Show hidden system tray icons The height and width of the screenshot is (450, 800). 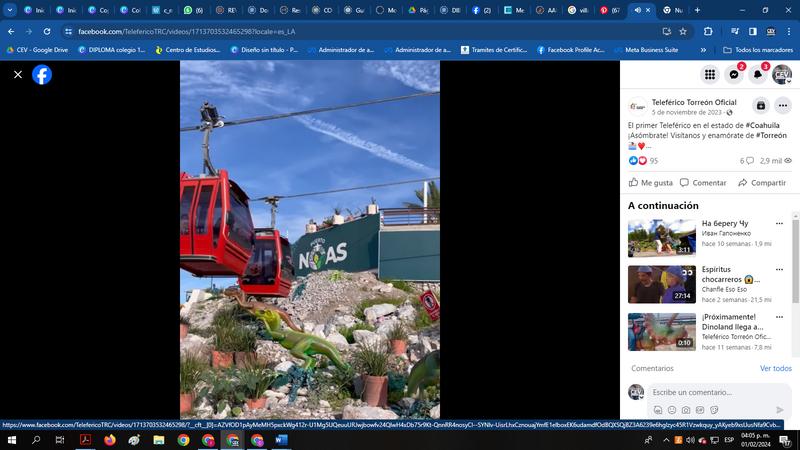click(666, 440)
